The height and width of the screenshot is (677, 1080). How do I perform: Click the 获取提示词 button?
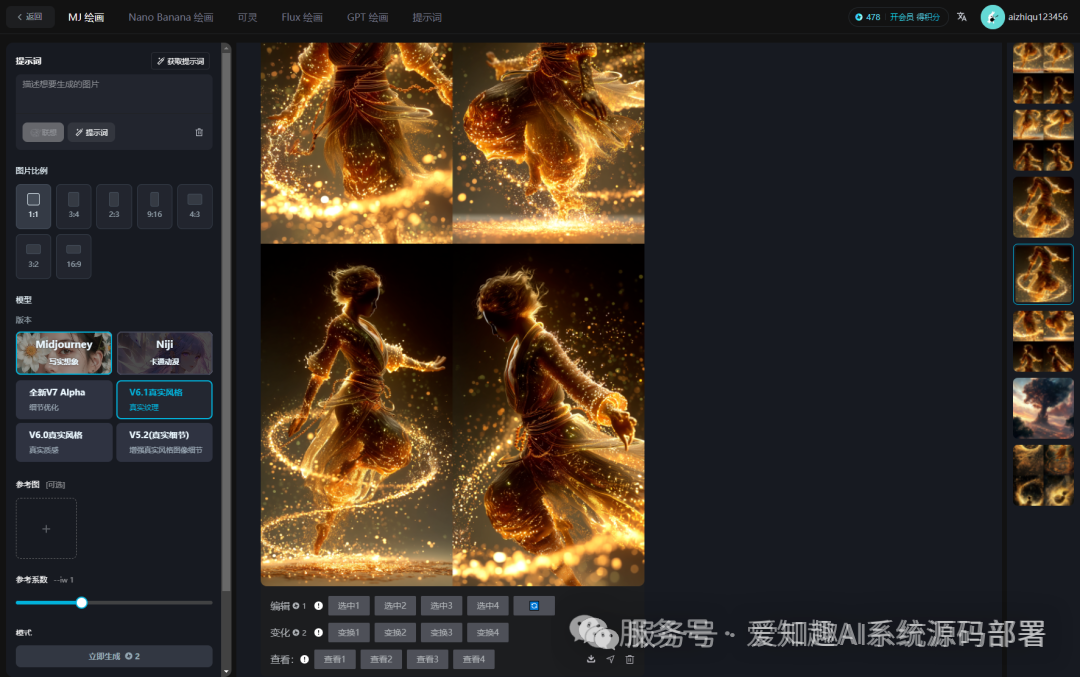(x=181, y=61)
